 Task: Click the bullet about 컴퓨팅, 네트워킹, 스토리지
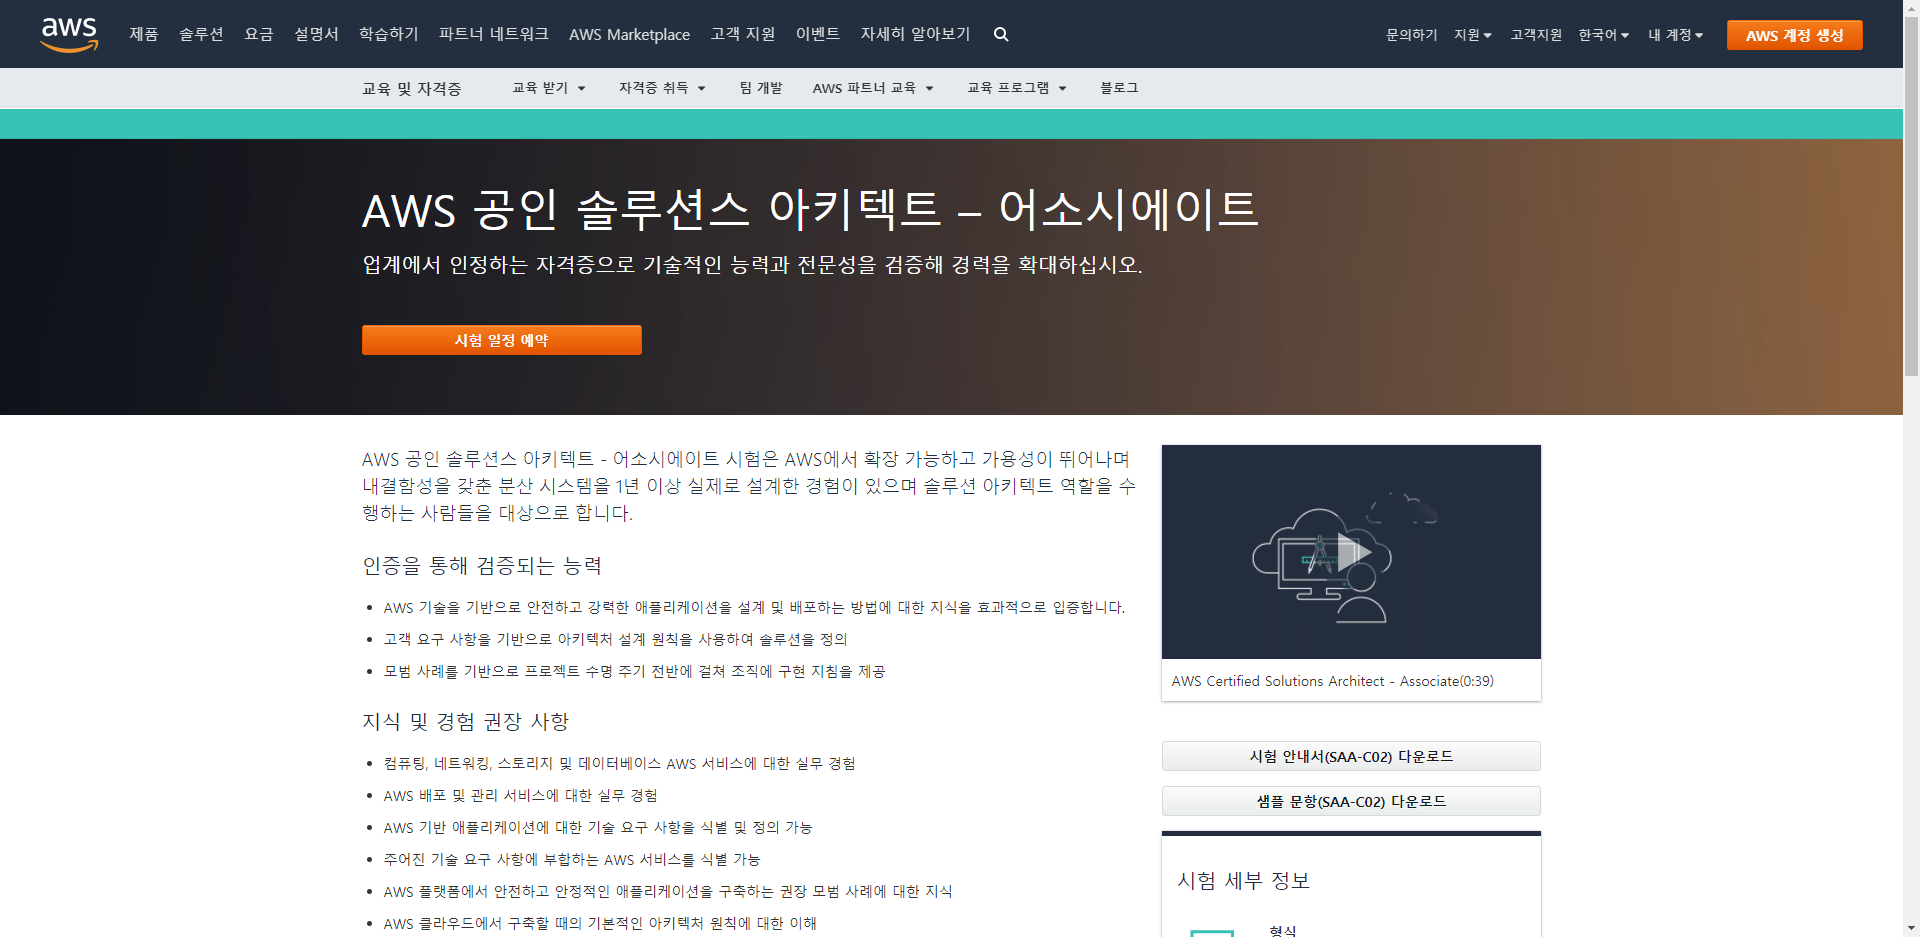(x=619, y=763)
